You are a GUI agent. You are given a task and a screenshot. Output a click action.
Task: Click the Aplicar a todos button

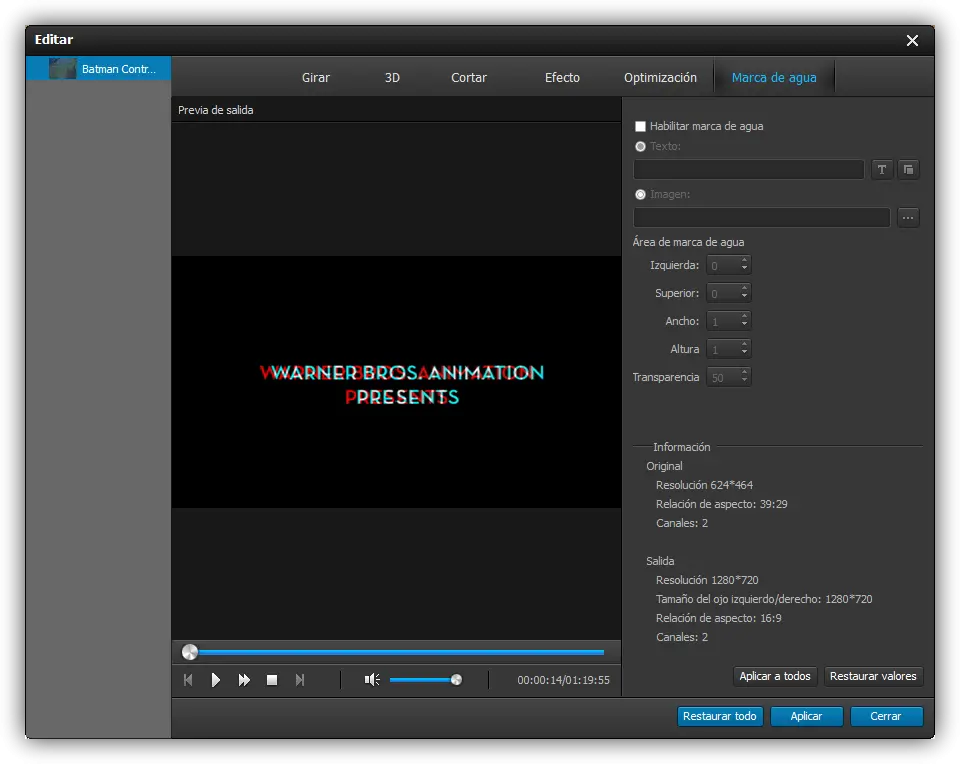pyautogui.click(x=775, y=677)
